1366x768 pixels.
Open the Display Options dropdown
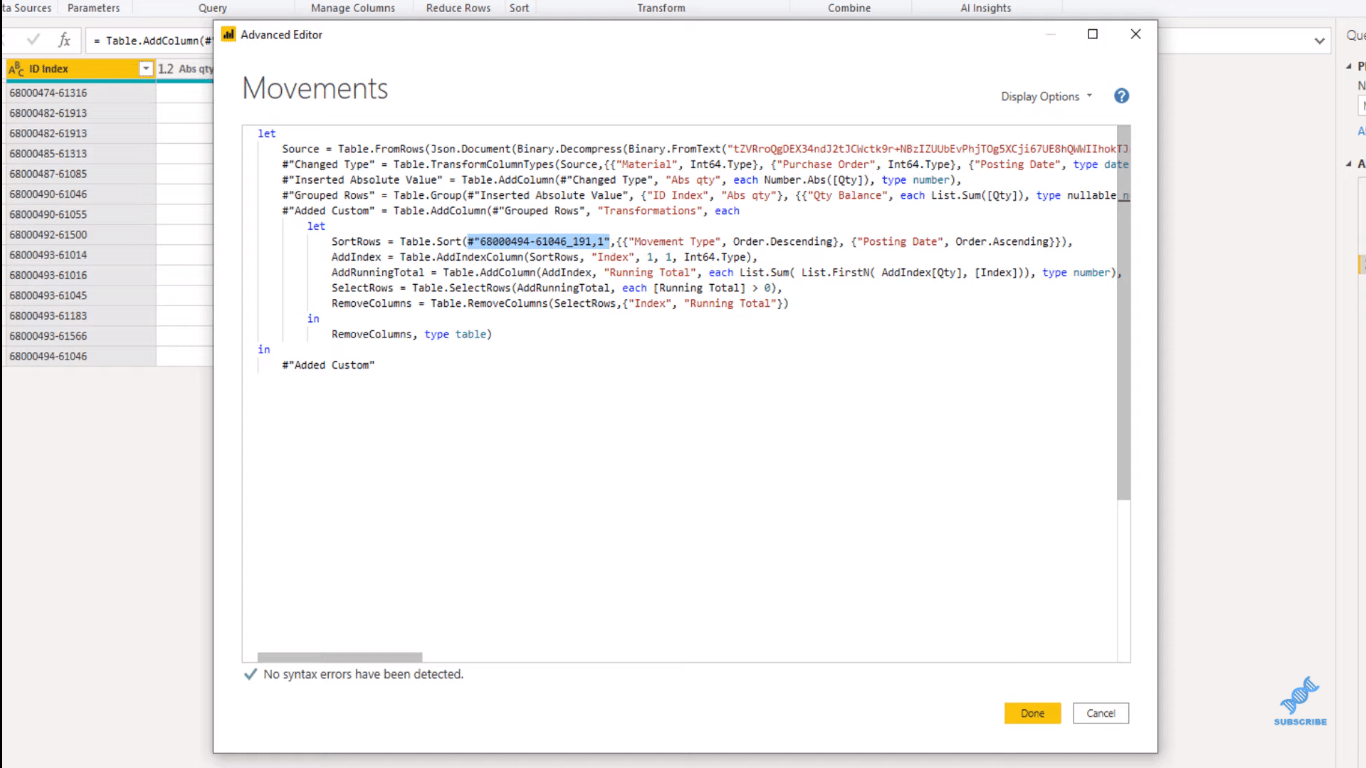click(1046, 96)
